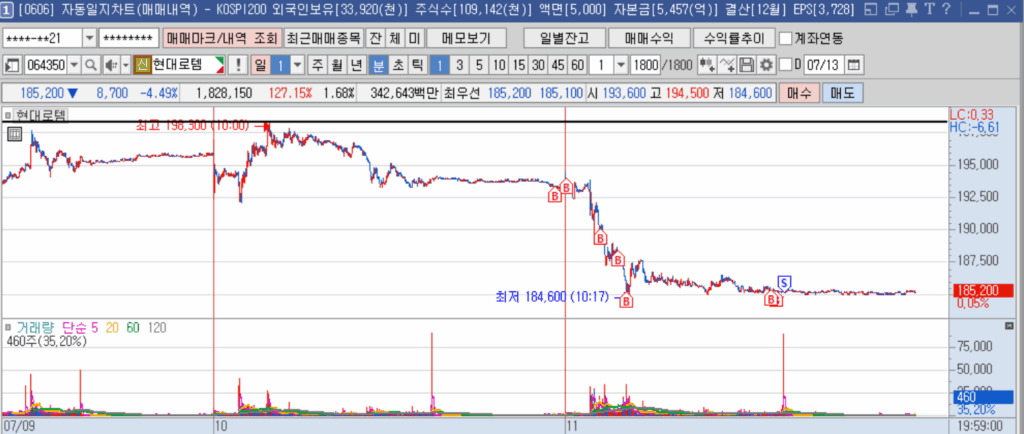Image resolution: width=1024 pixels, height=434 pixels.
Task: Select the 틱 tick period toggle
Action: (417, 65)
